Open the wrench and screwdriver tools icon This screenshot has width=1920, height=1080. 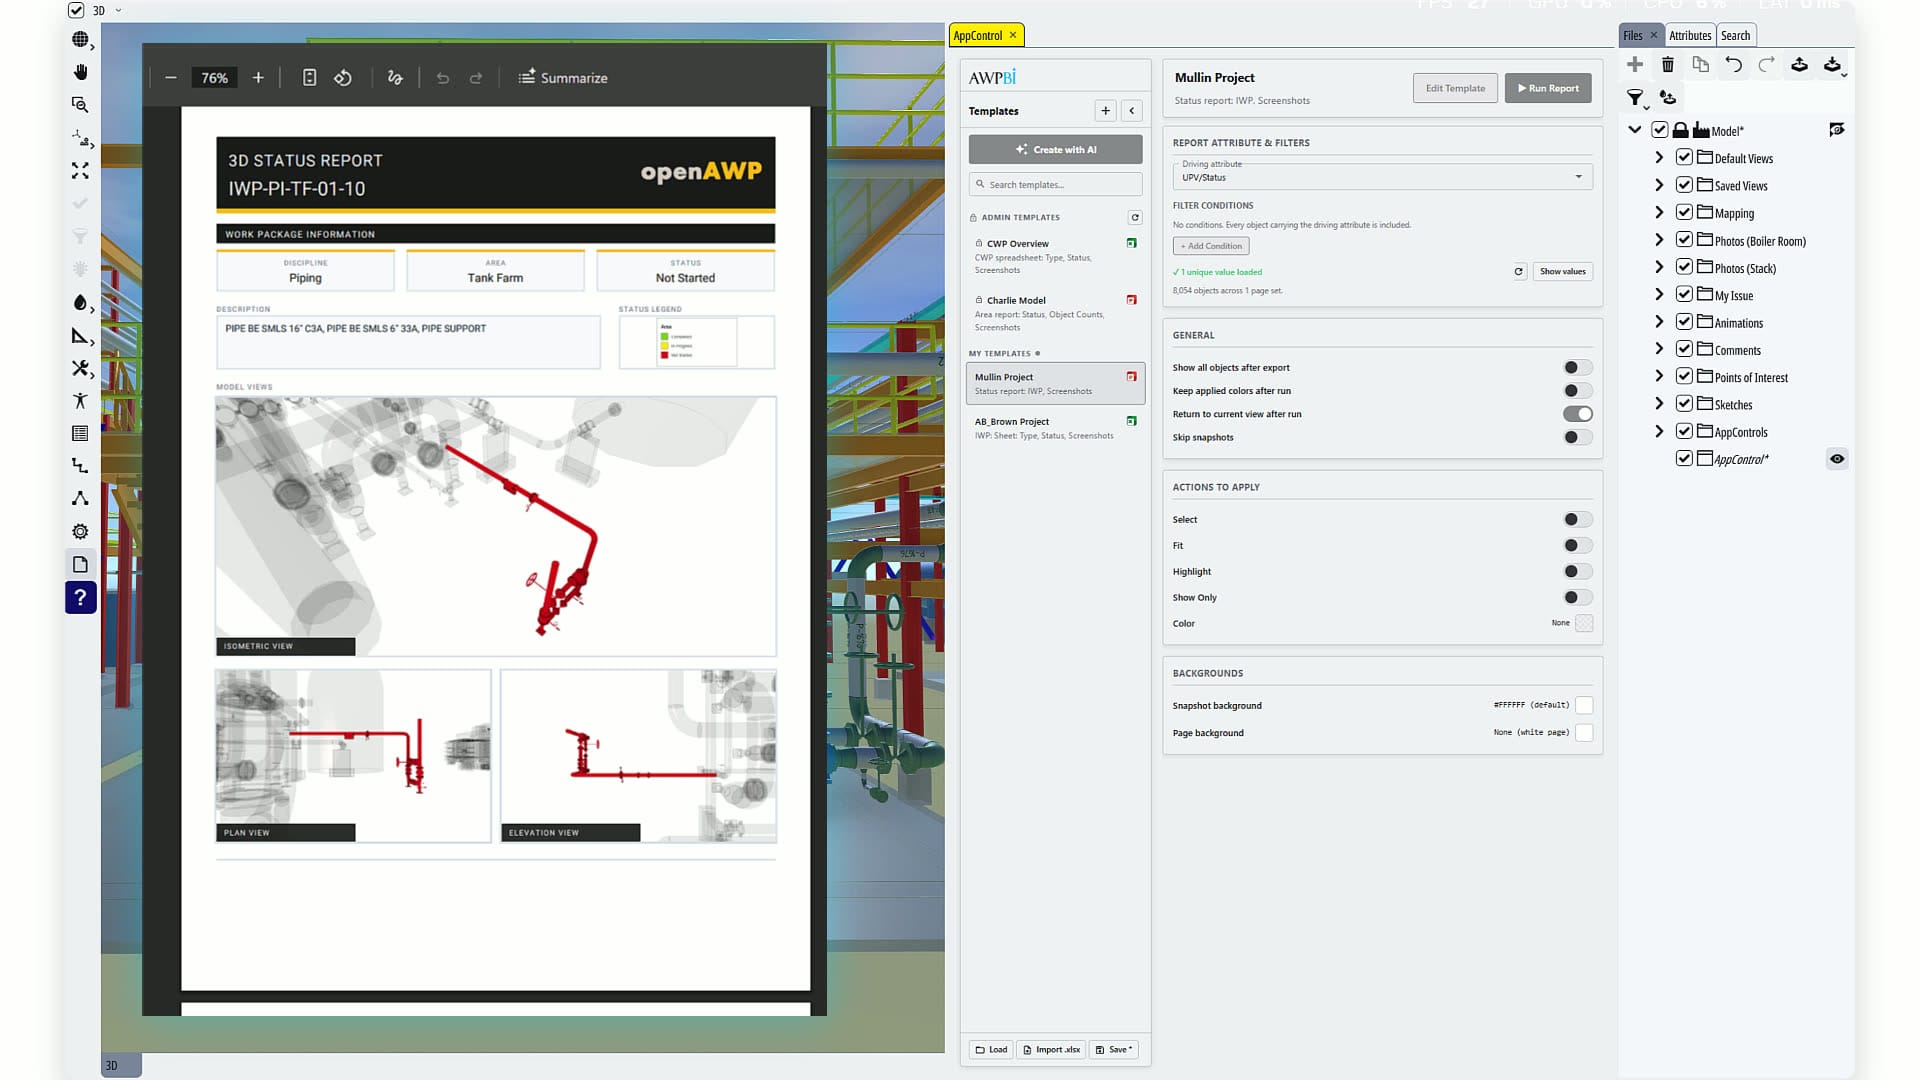click(80, 368)
